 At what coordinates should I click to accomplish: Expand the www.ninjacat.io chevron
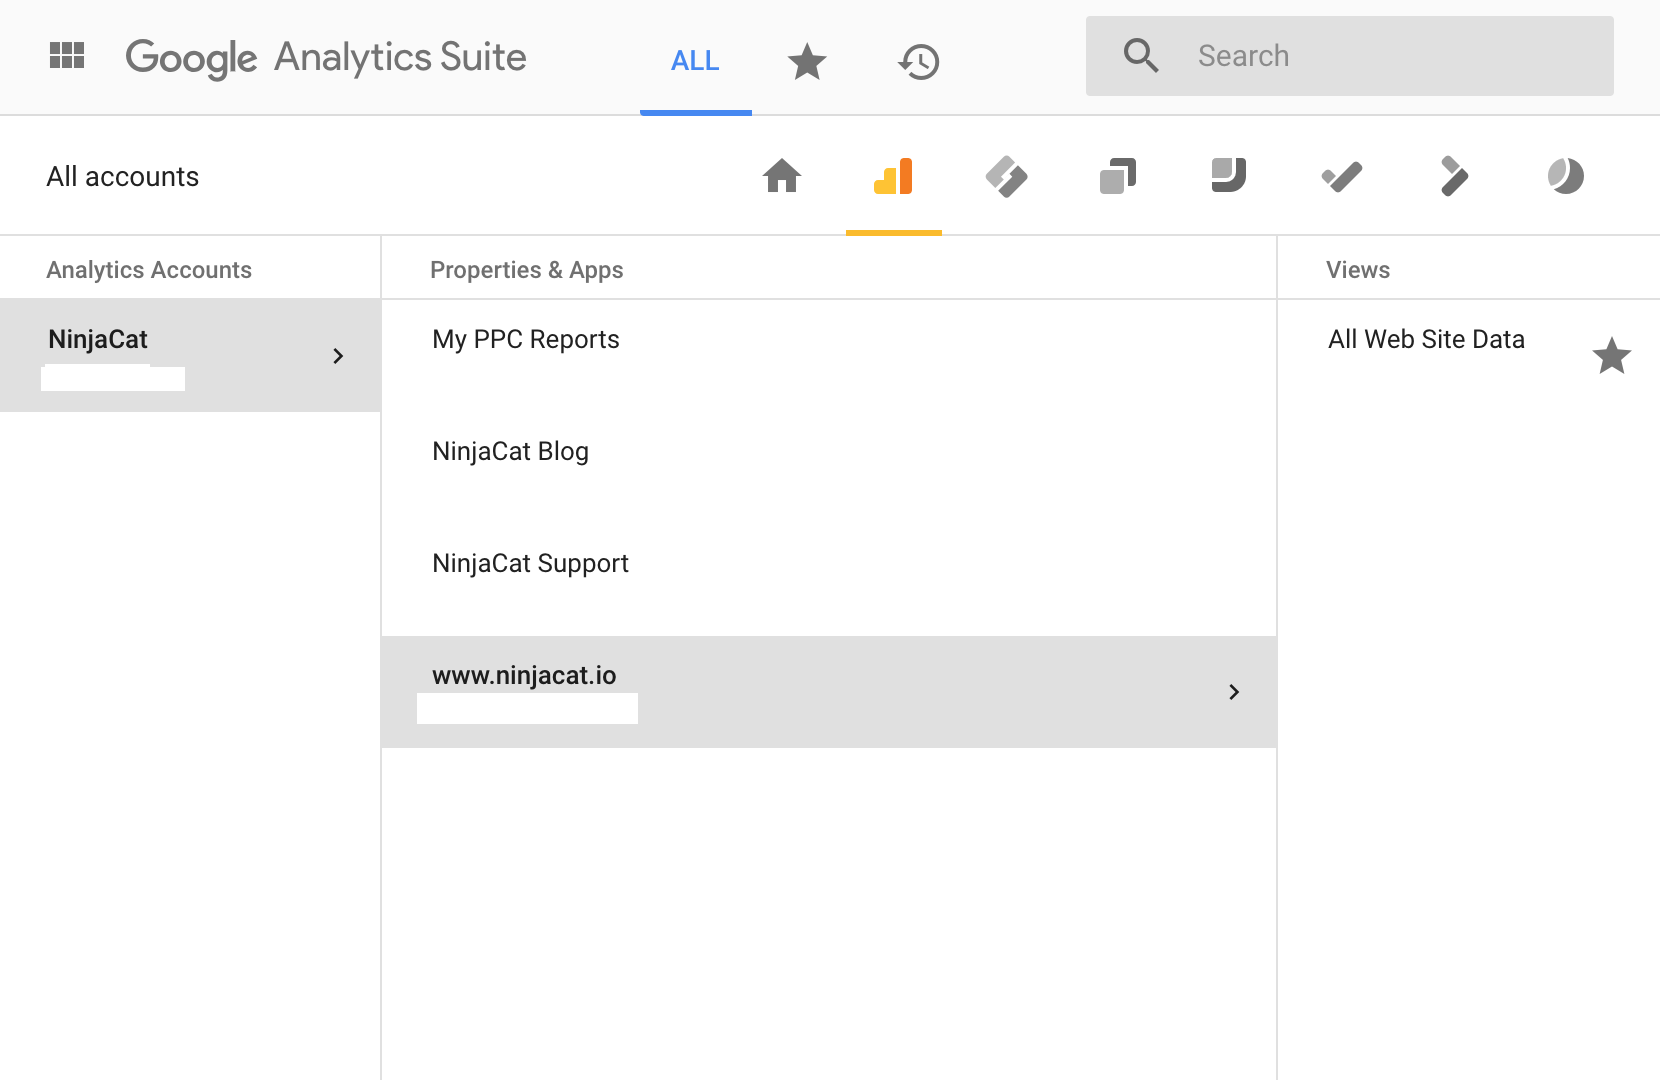[x=1234, y=692]
